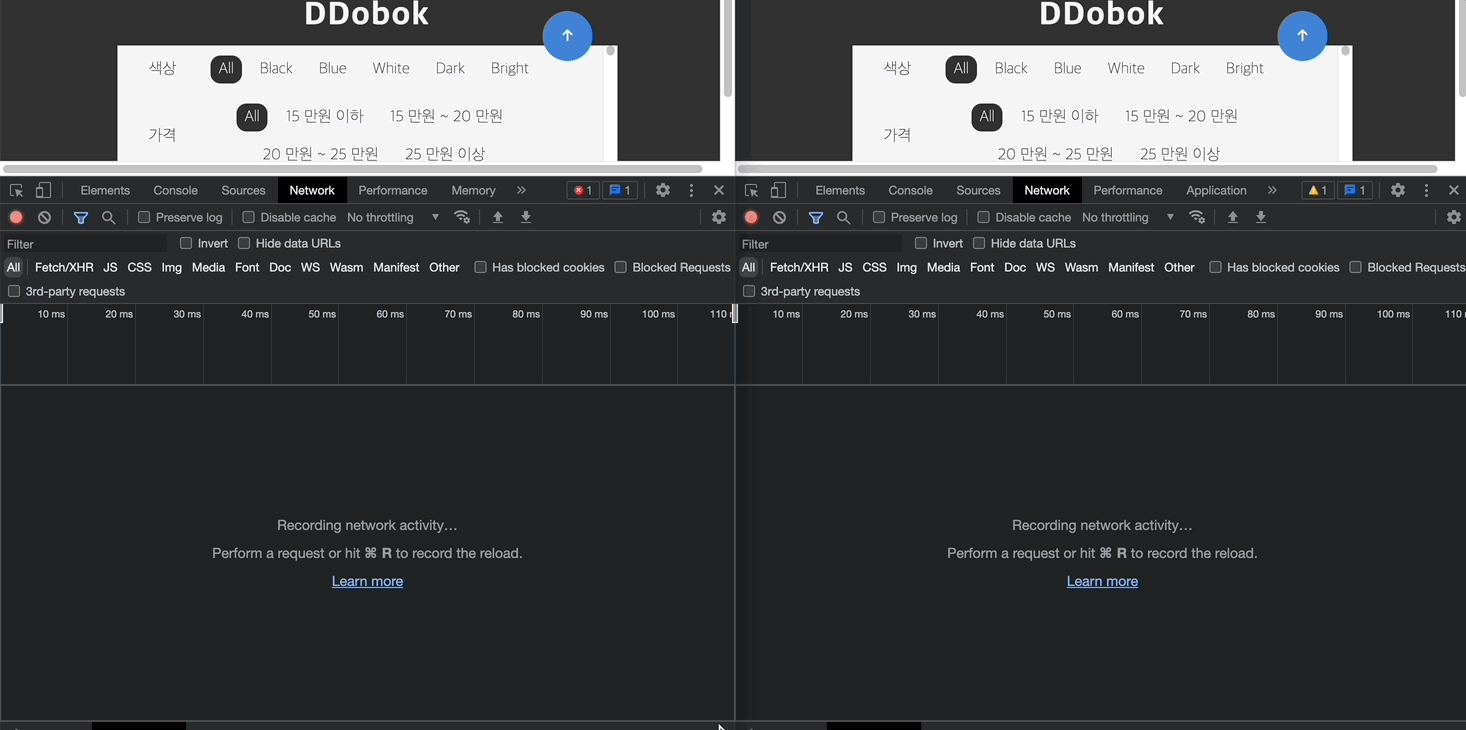This screenshot has height=730, width=1466.
Task: Select the inspect element cursor tool
Action: pos(16,190)
